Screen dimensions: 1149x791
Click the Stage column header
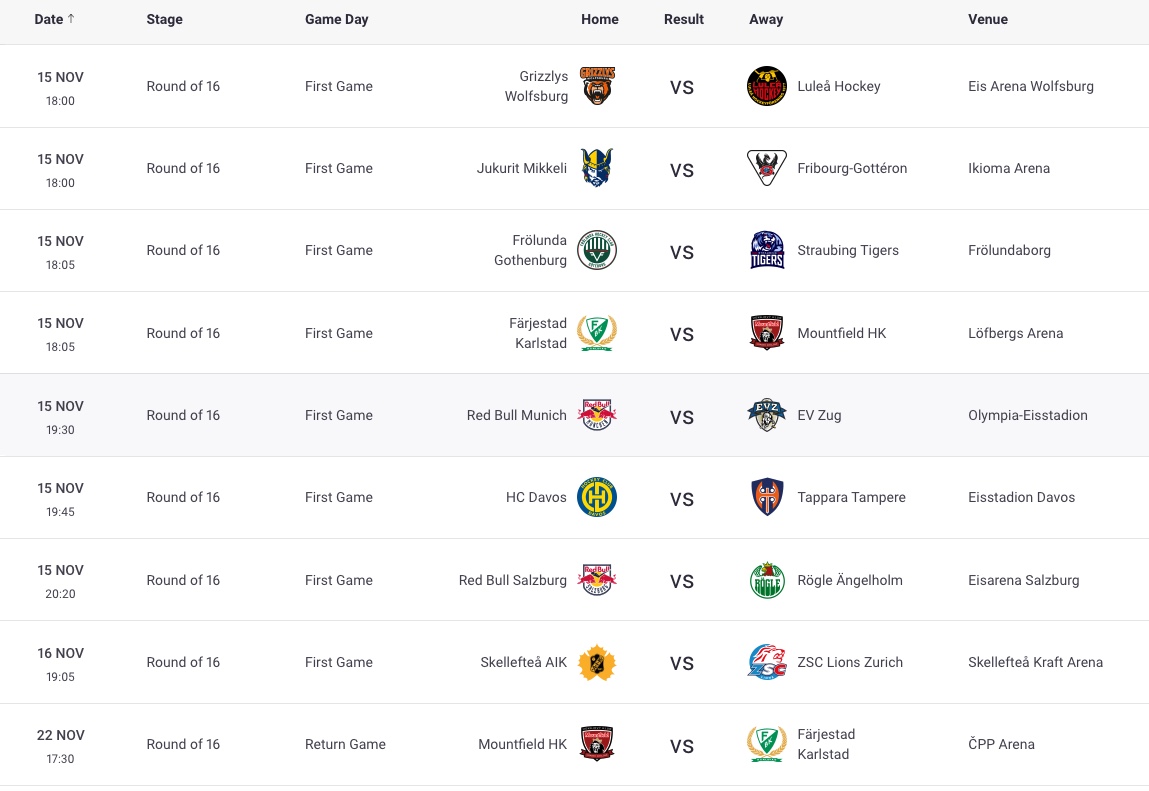point(164,19)
